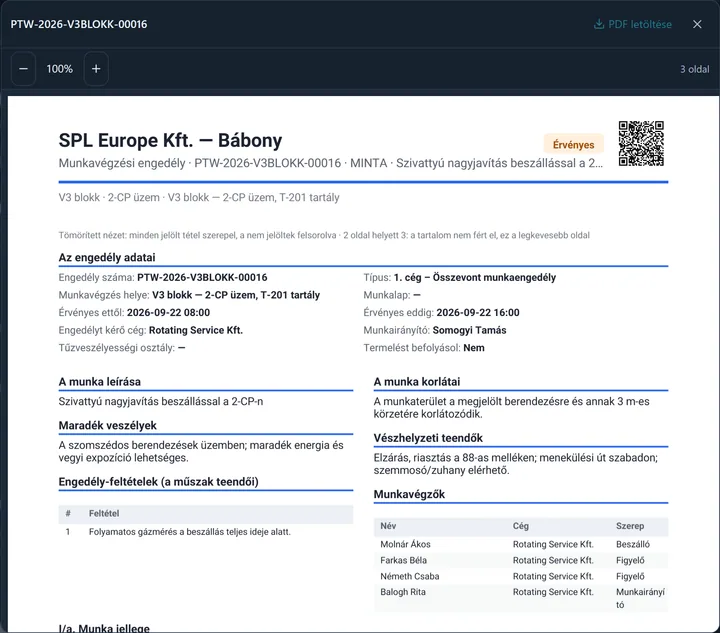Click valid-until date 2026-09-22 16:00
This screenshot has width=720, height=633.
478,313
